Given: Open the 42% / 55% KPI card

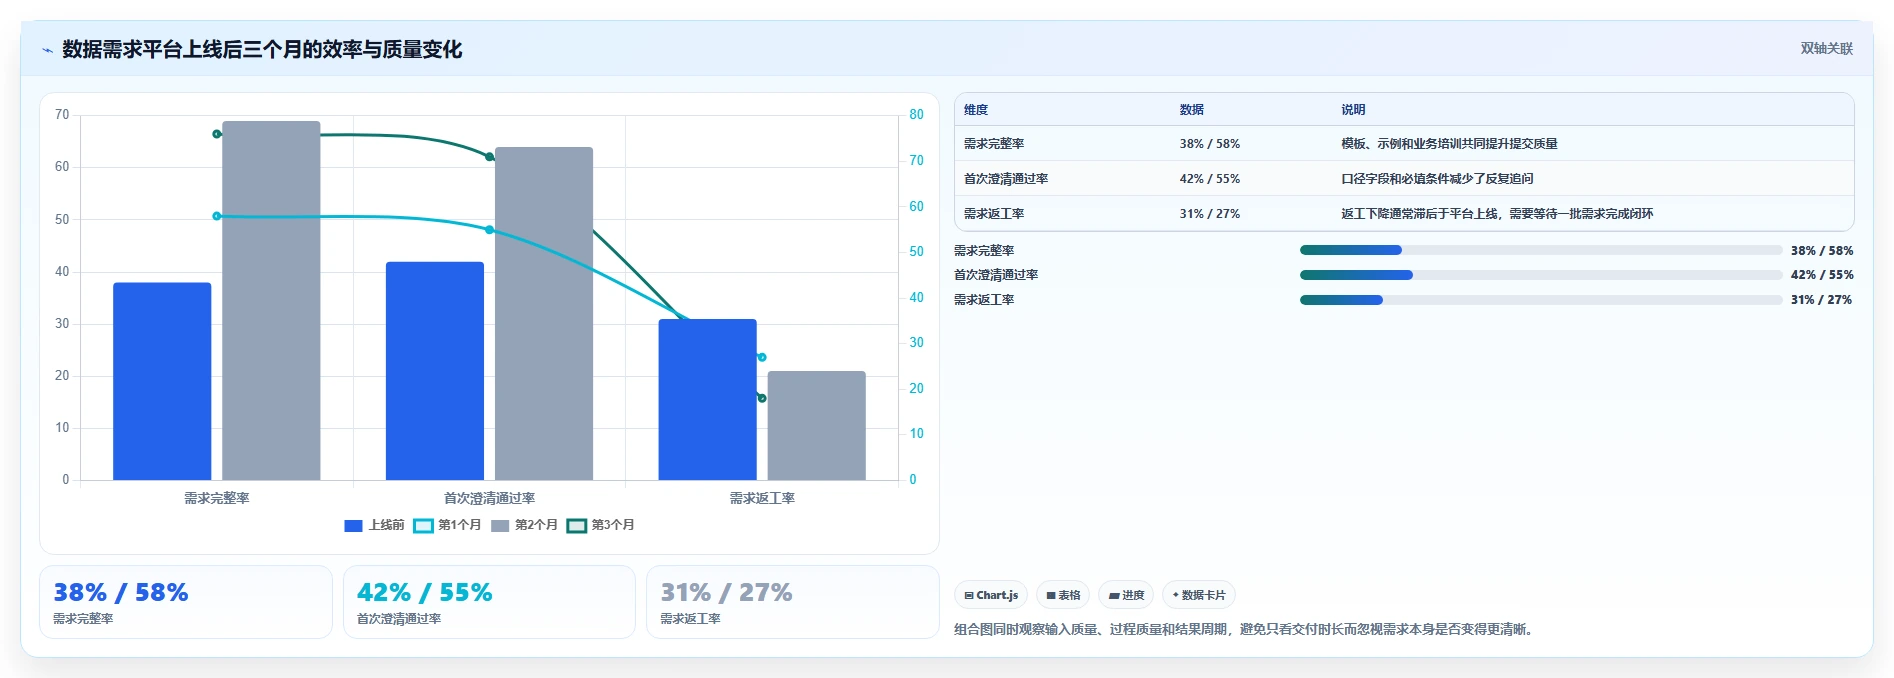Looking at the screenshot, I should (x=489, y=602).
